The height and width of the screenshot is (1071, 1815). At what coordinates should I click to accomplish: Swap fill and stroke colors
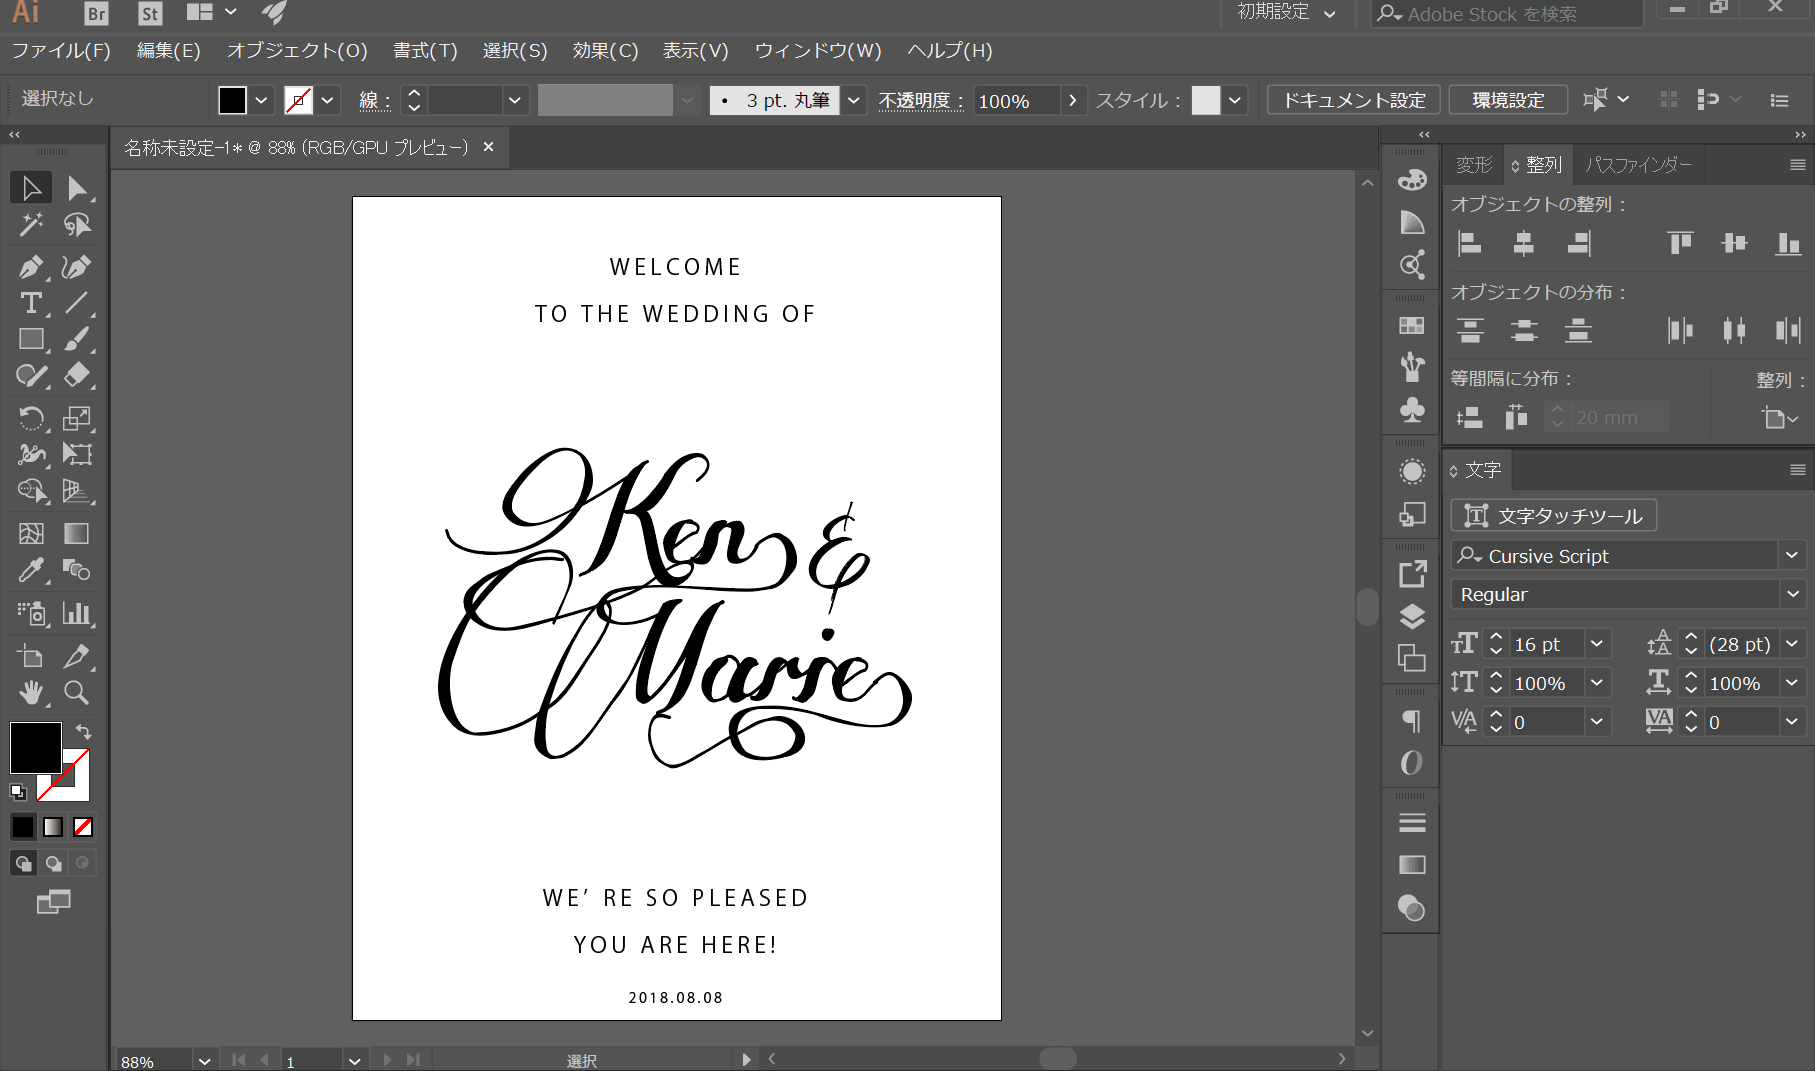(x=84, y=732)
